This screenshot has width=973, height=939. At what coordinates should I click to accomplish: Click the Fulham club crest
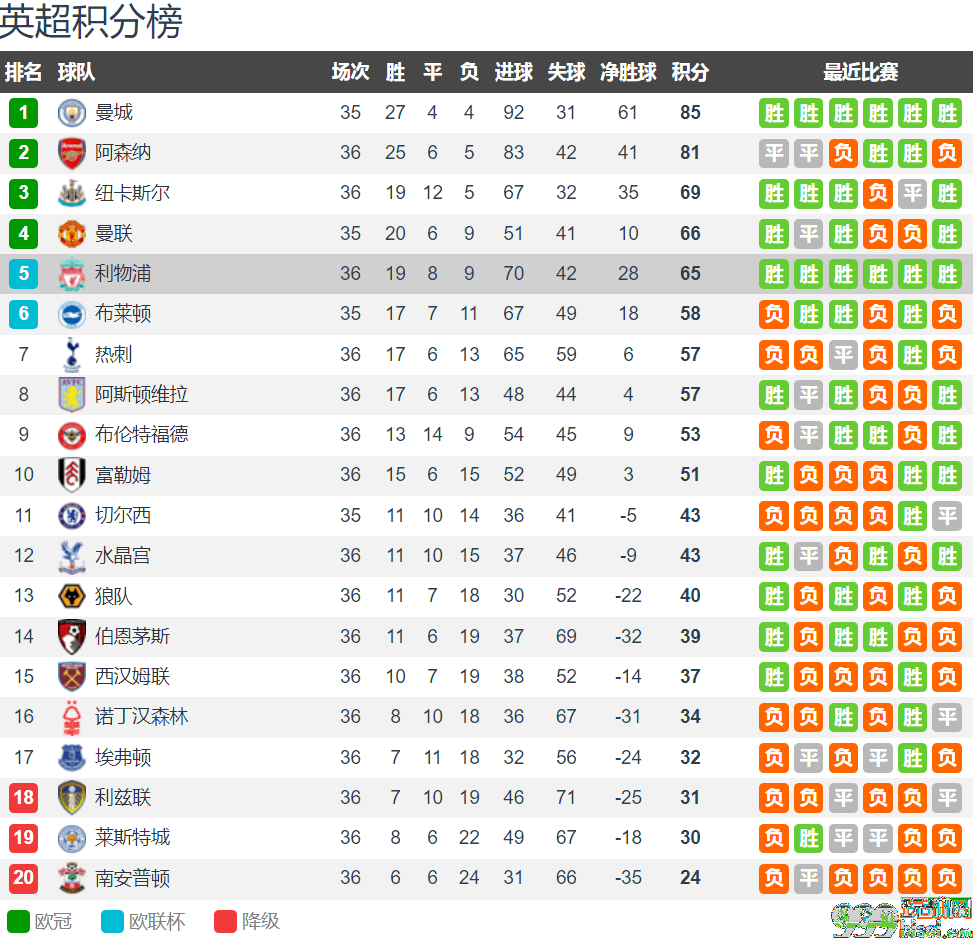71,475
